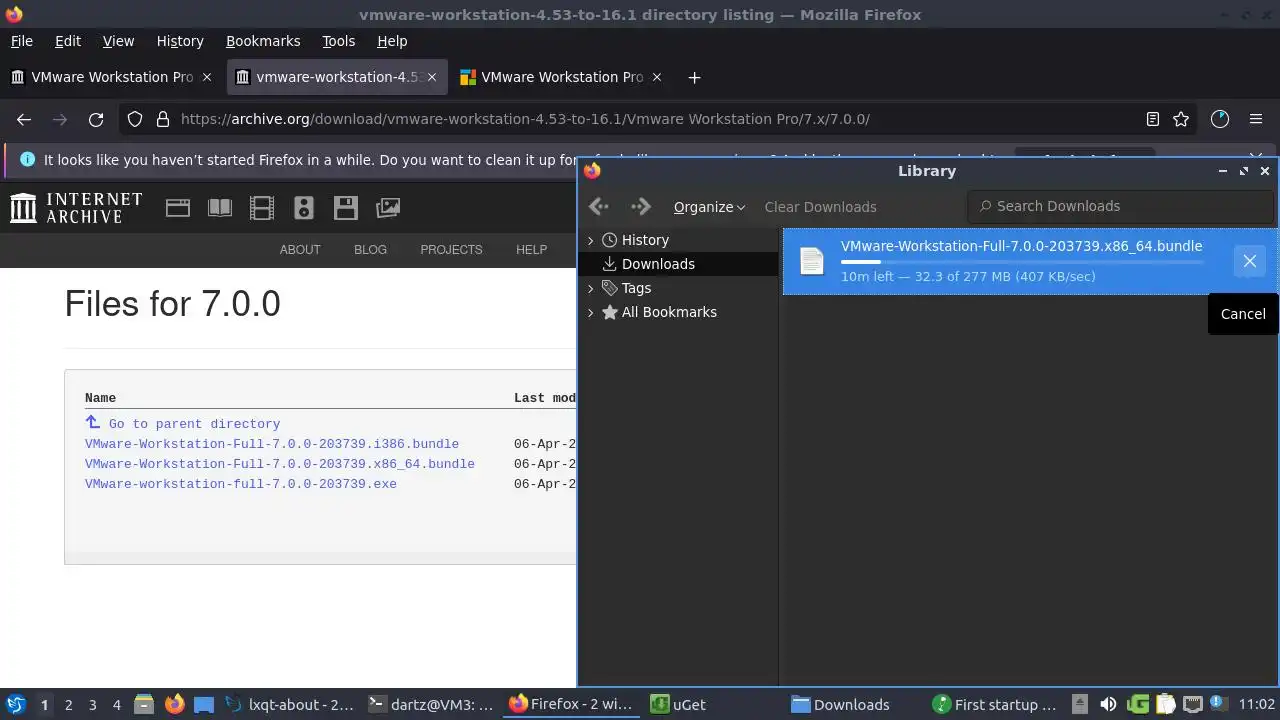Click the download progress bar
The height and width of the screenshot is (720, 1280).
click(1022, 262)
